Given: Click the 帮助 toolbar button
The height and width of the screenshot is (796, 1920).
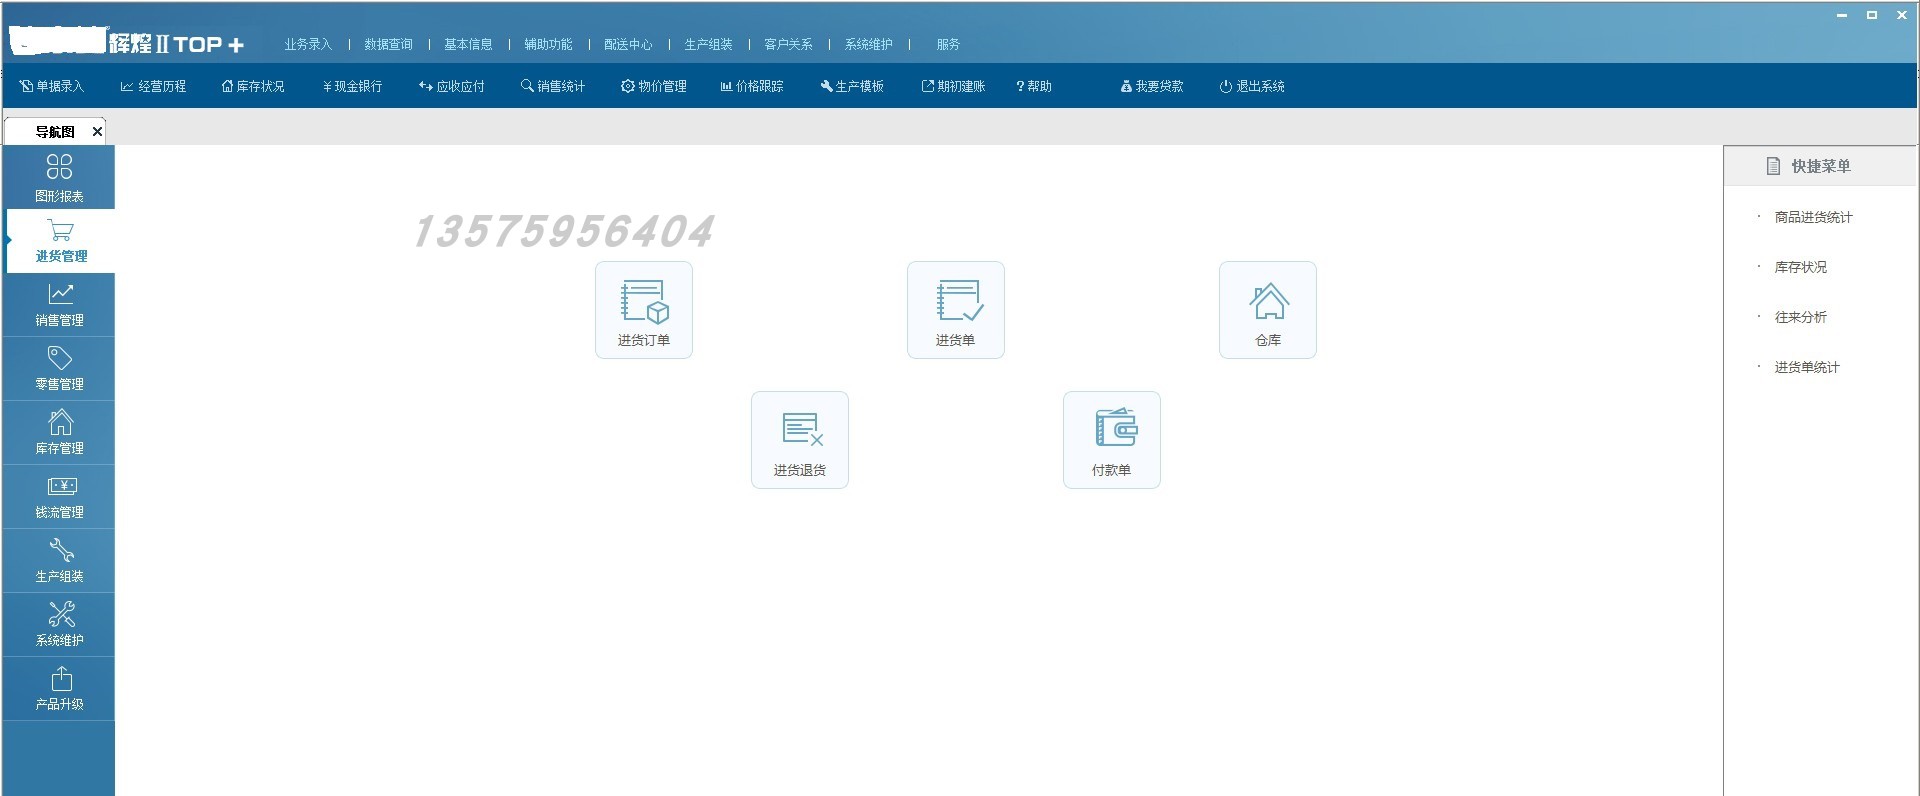Looking at the screenshot, I should click(x=1034, y=87).
